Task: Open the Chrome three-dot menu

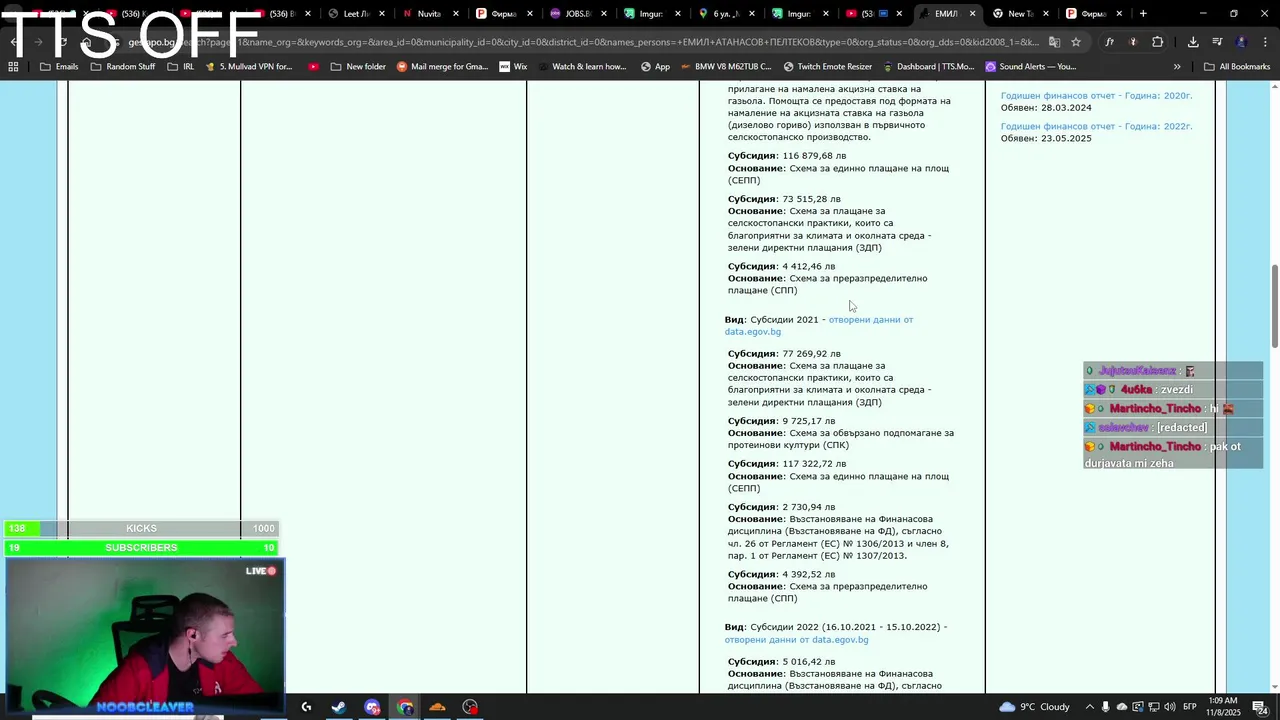Action: [1264, 42]
